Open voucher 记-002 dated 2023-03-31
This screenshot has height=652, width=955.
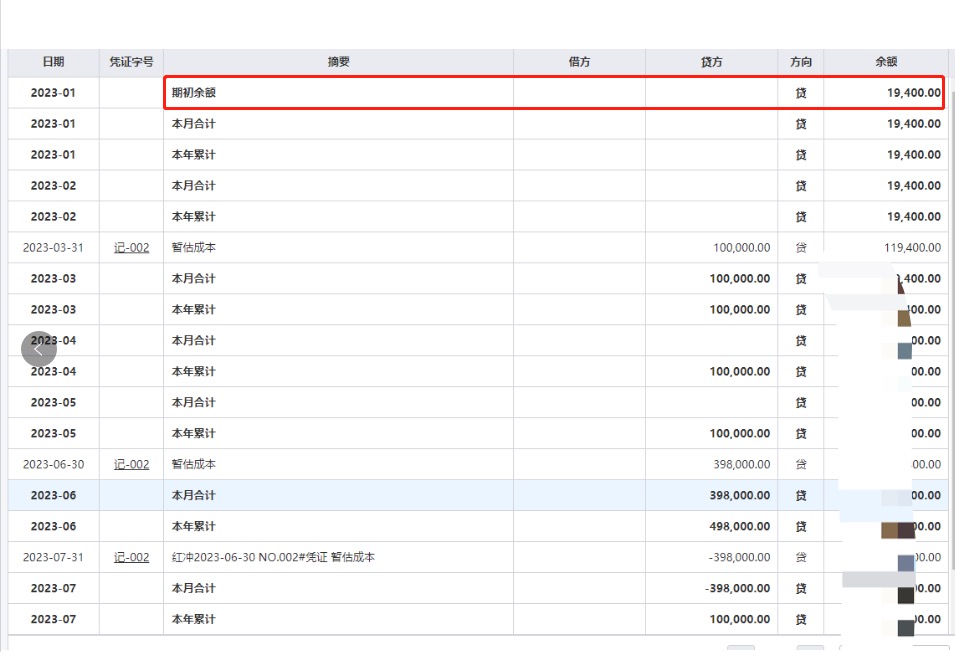click(131, 247)
